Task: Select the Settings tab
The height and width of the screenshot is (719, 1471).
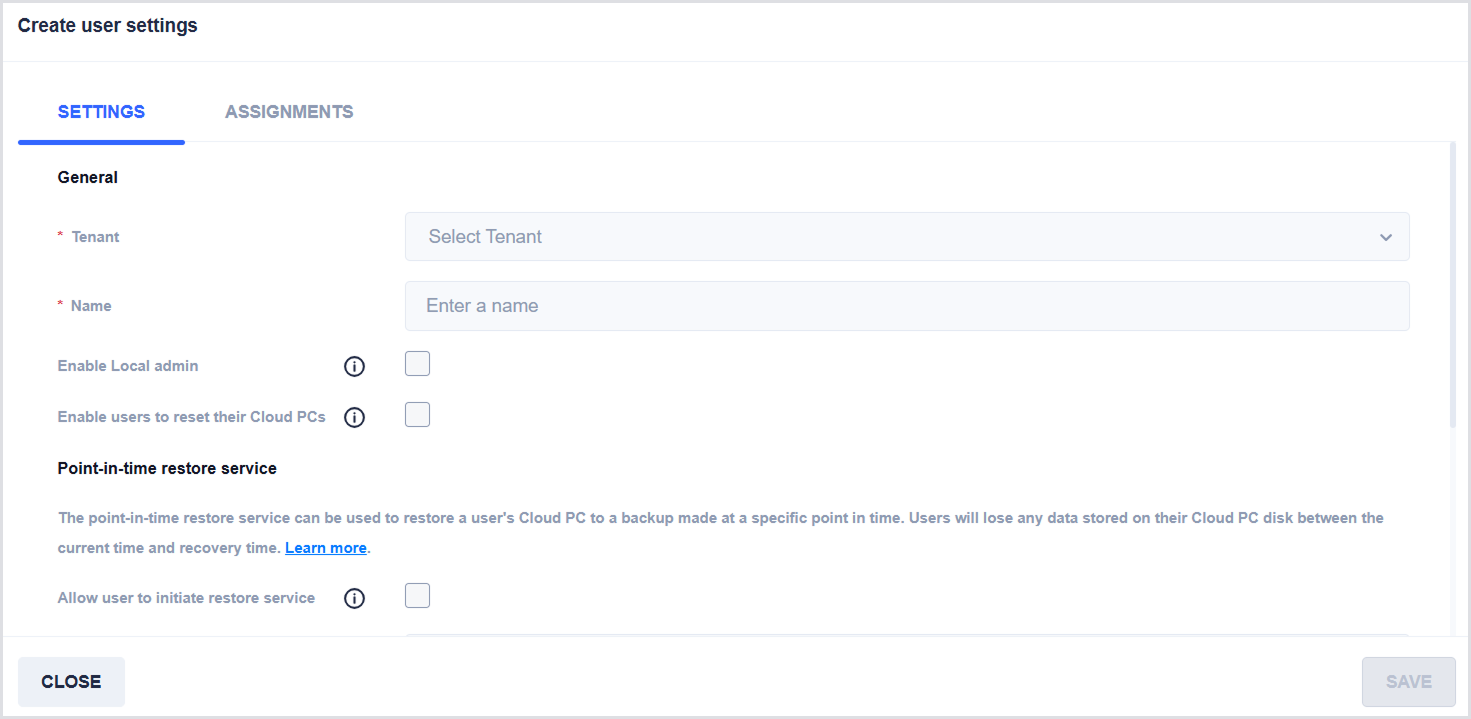Action: 101,112
